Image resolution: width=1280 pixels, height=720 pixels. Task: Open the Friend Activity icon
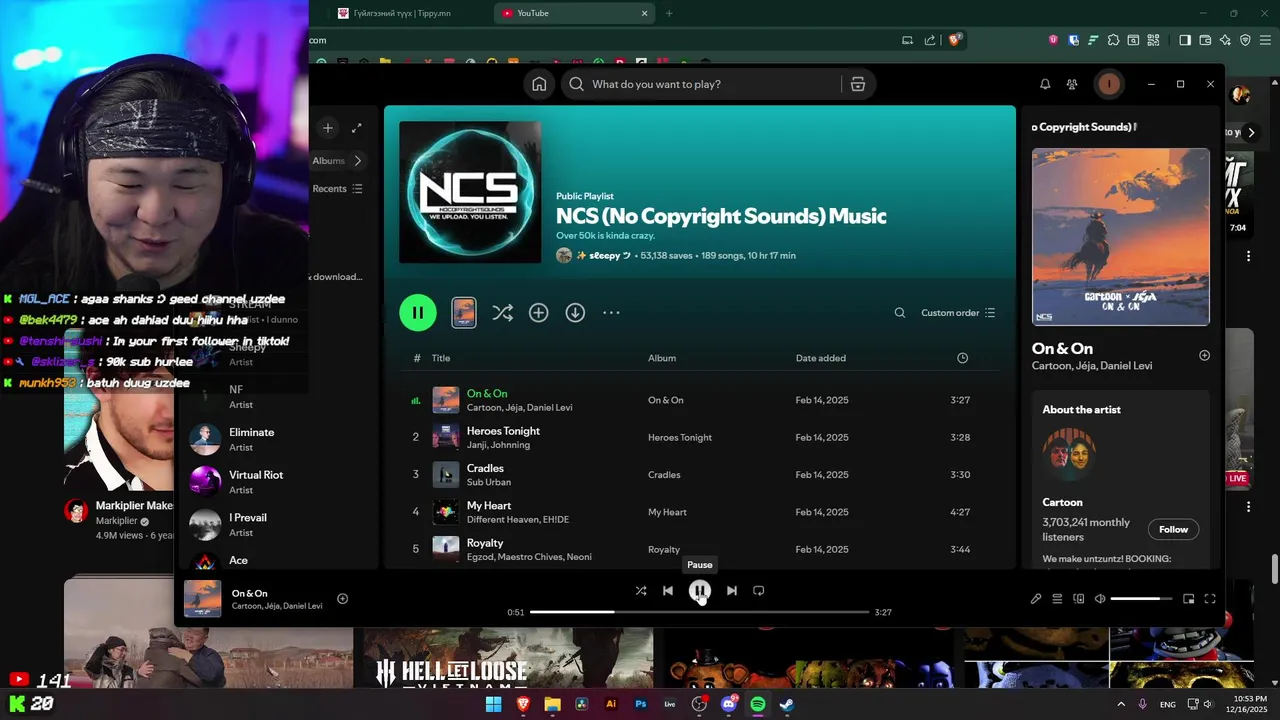(1072, 84)
